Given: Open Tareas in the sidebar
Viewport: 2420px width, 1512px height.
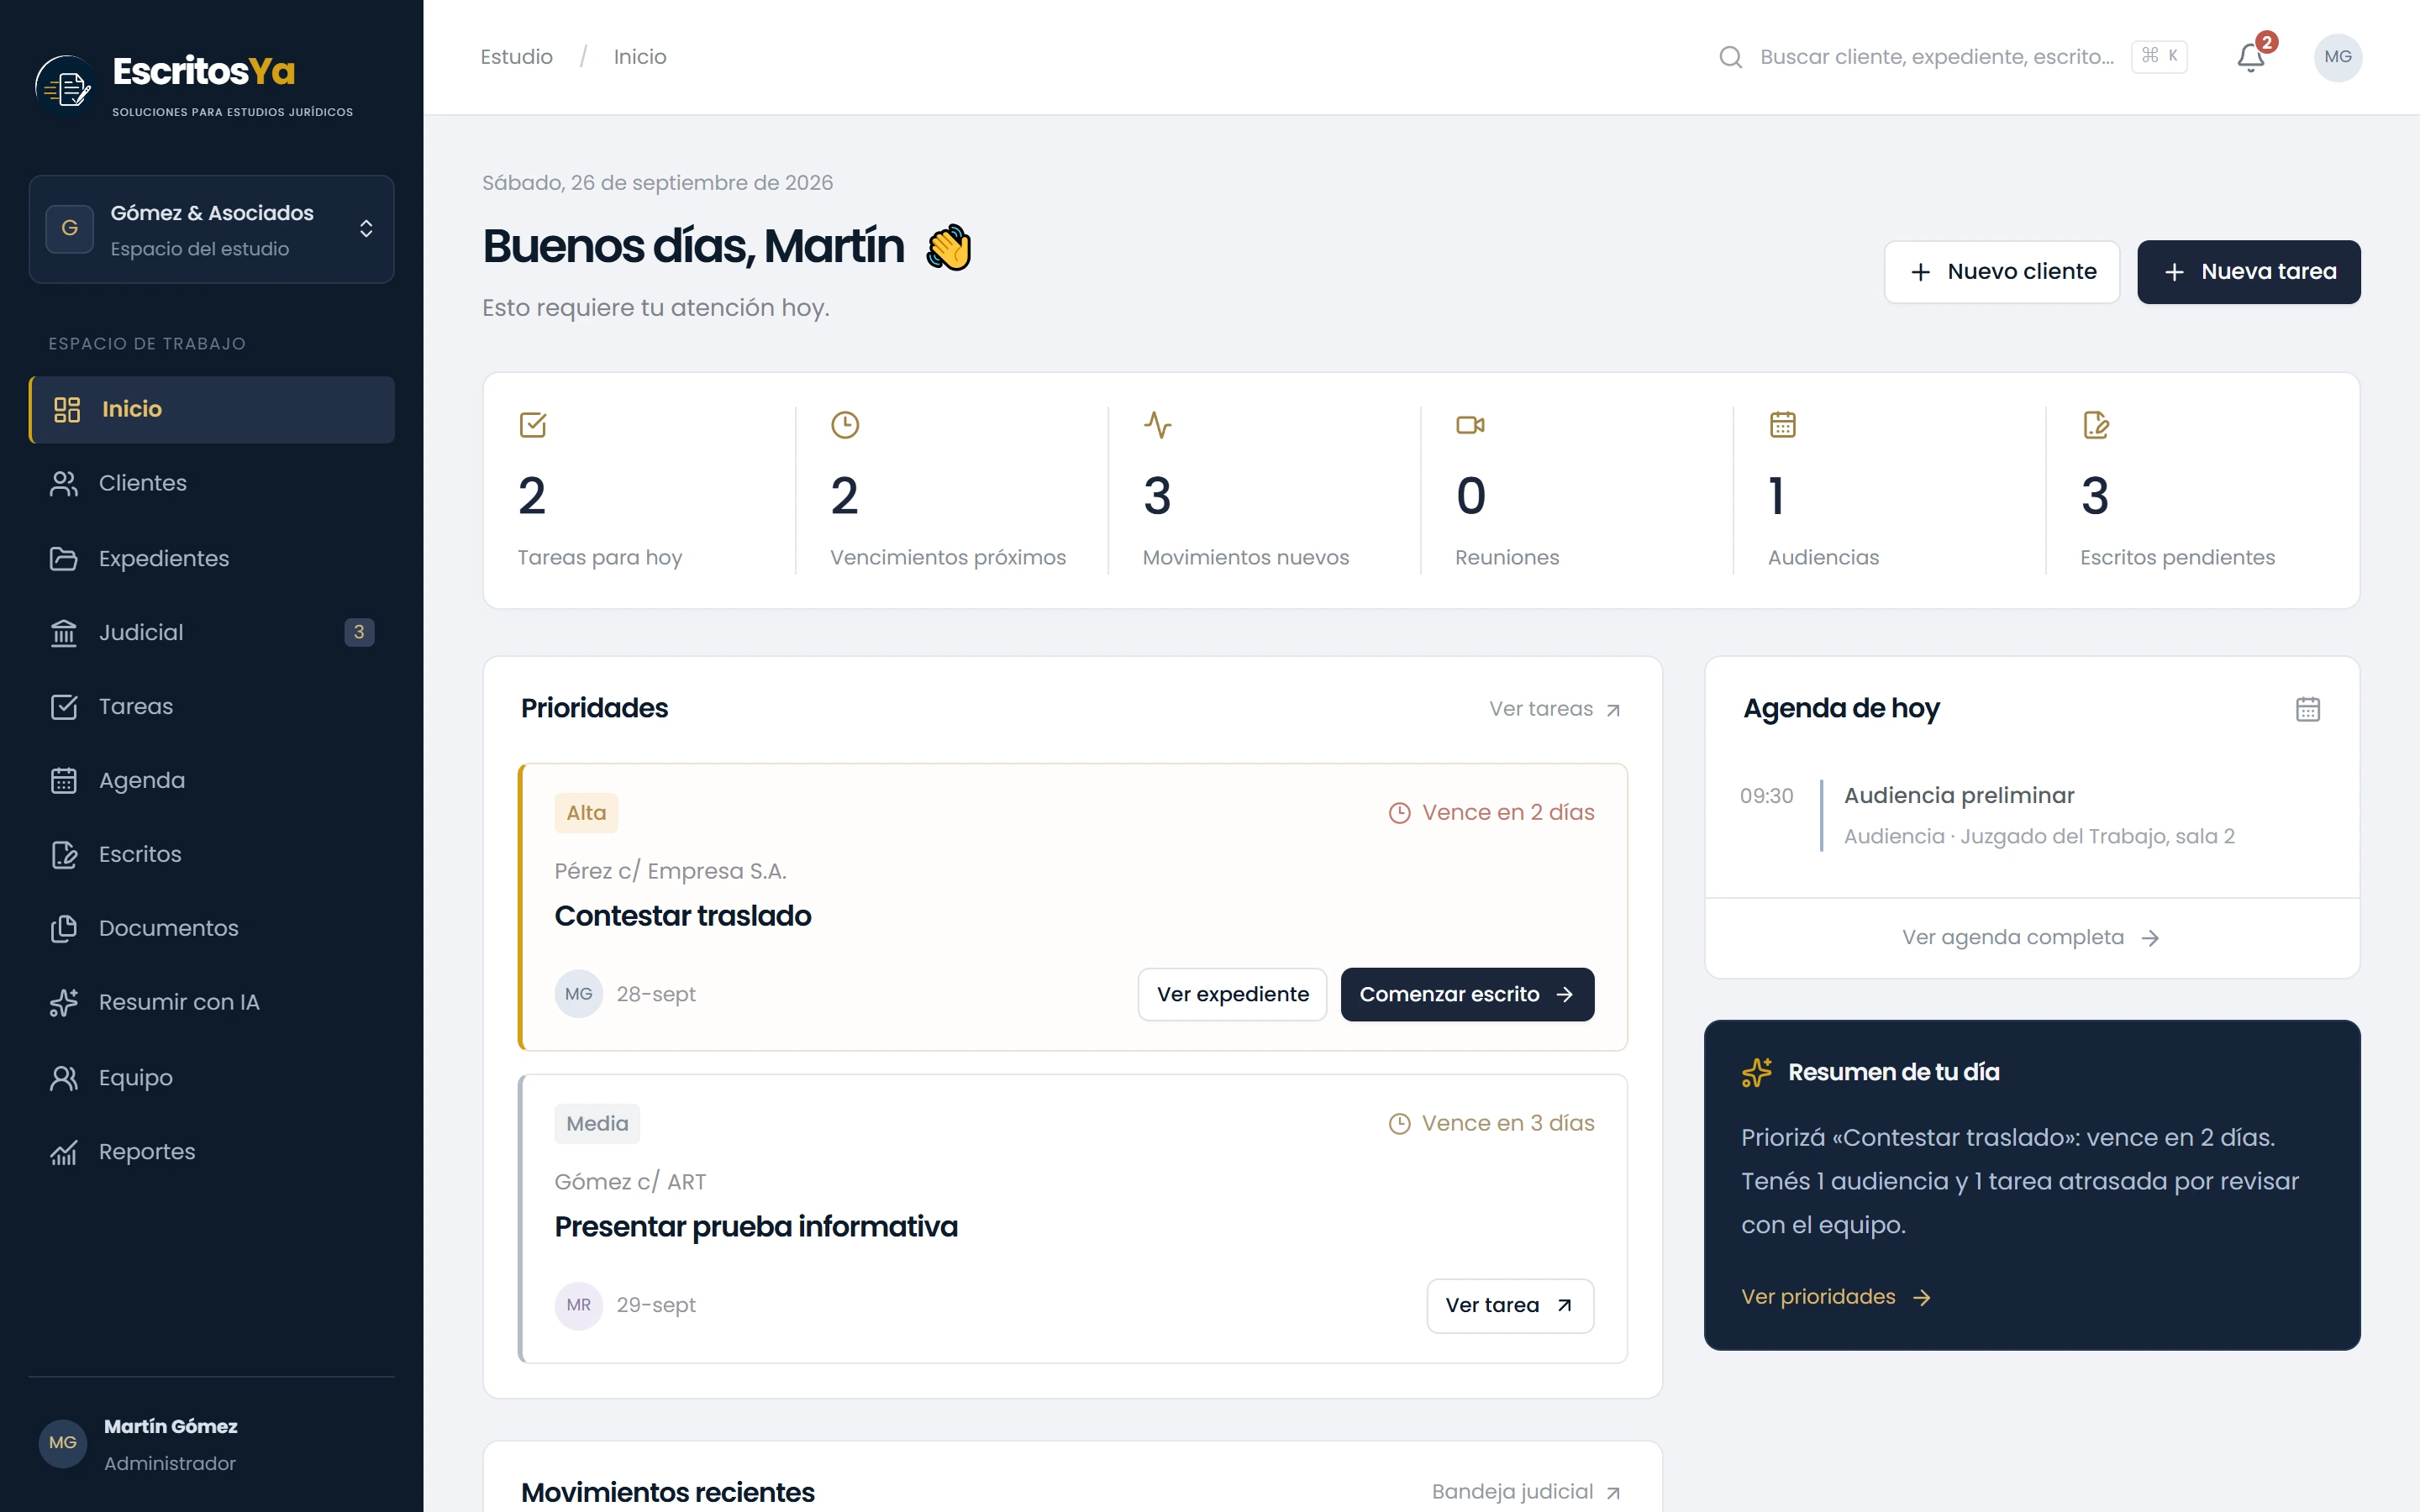Looking at the screenshot, I should click(x=211, y=706).
